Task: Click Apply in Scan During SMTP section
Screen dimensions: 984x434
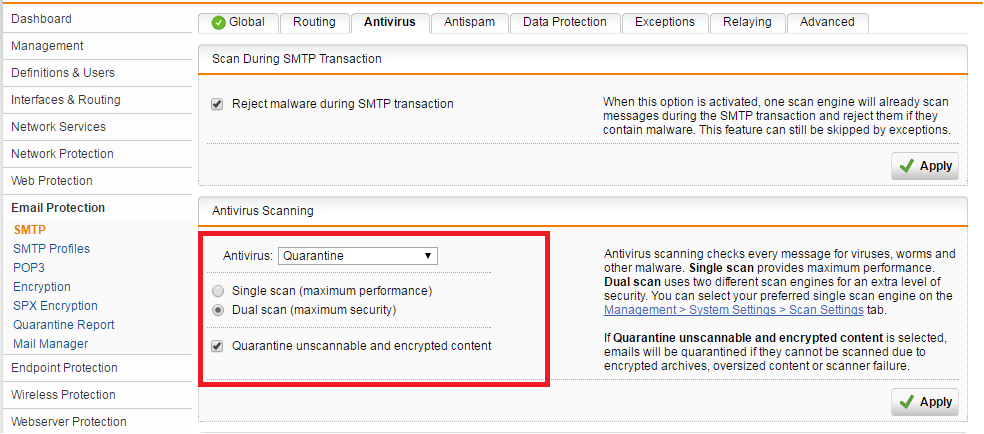Action: [925, 166]
